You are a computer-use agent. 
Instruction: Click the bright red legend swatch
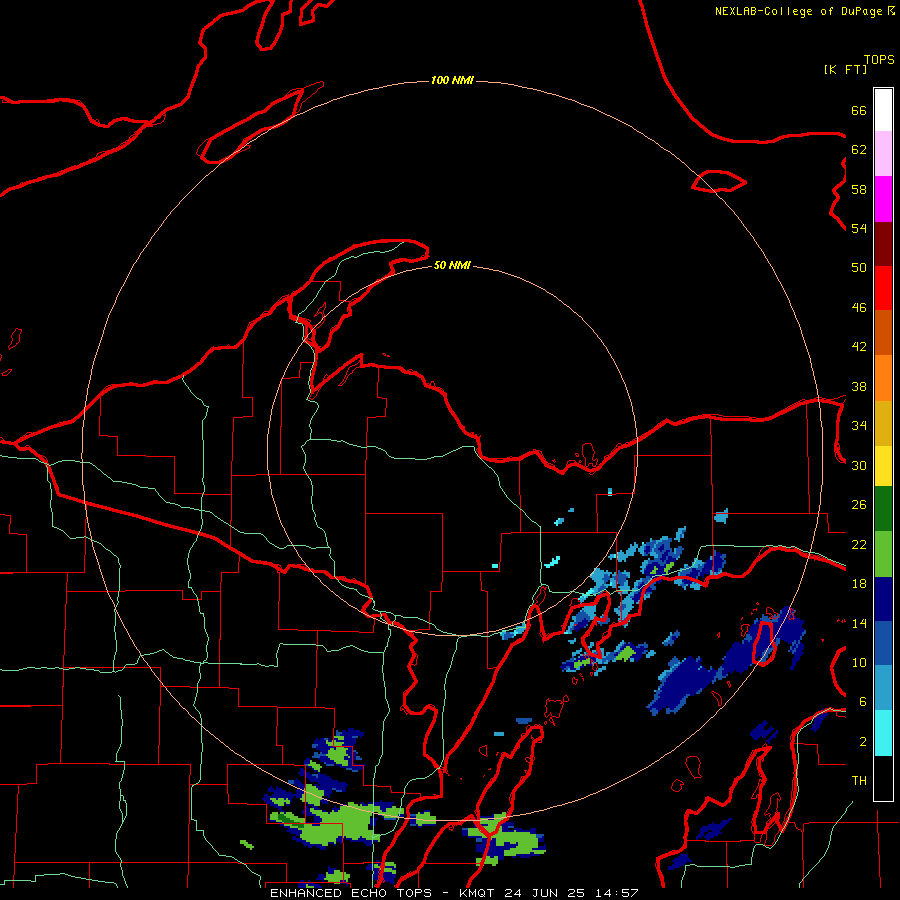point(883,288)
